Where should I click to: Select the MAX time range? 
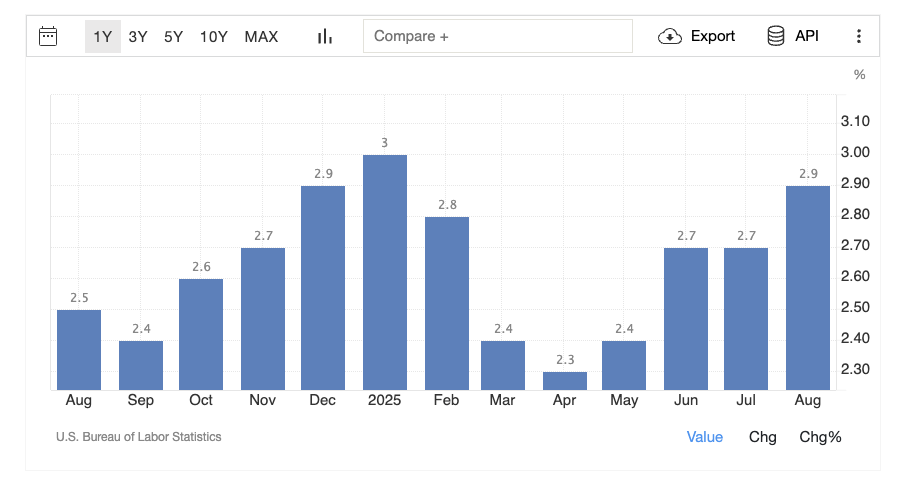(261, 37)
